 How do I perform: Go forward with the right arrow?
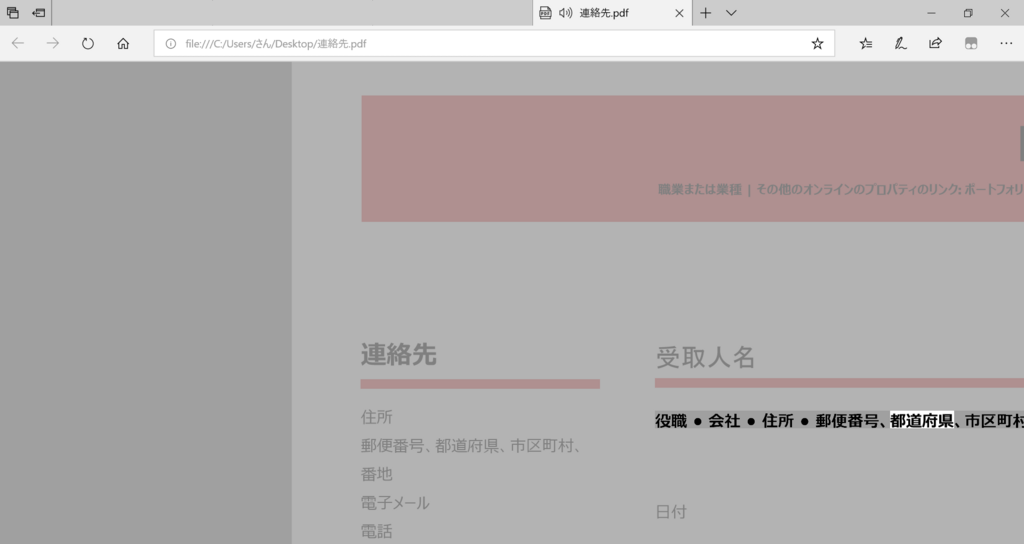pyautogui.click(x=53, y=43)
